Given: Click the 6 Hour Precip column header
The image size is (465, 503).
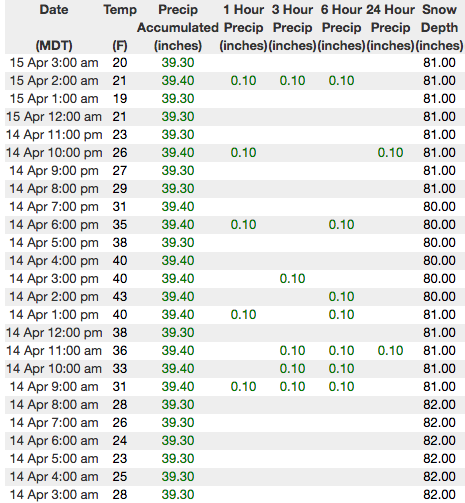Looking at the screenshot, I should click(341, 27).
